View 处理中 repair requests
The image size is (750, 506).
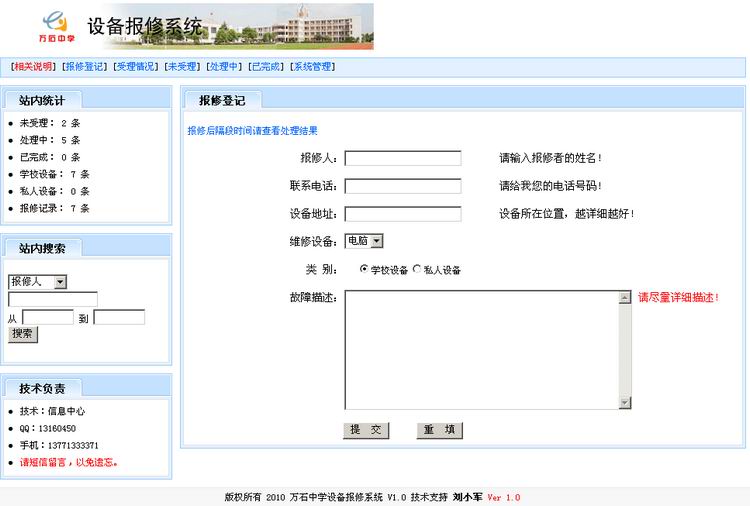(x=224, y=67)
